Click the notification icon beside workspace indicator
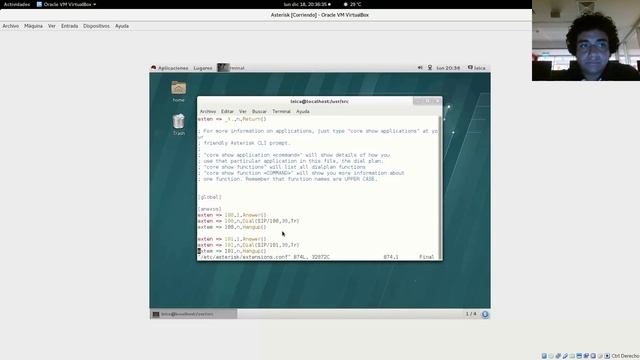This screenshot has height=360, width=640. pyautogui.click(x=485, y=314)
